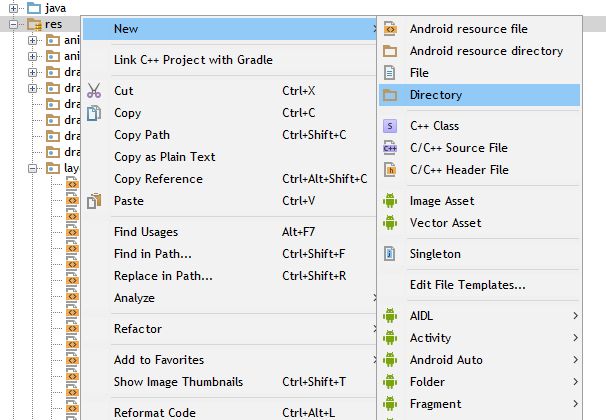Click the Cut scissors icon
This screenshot has width=606, height=420.
(94, 91)
